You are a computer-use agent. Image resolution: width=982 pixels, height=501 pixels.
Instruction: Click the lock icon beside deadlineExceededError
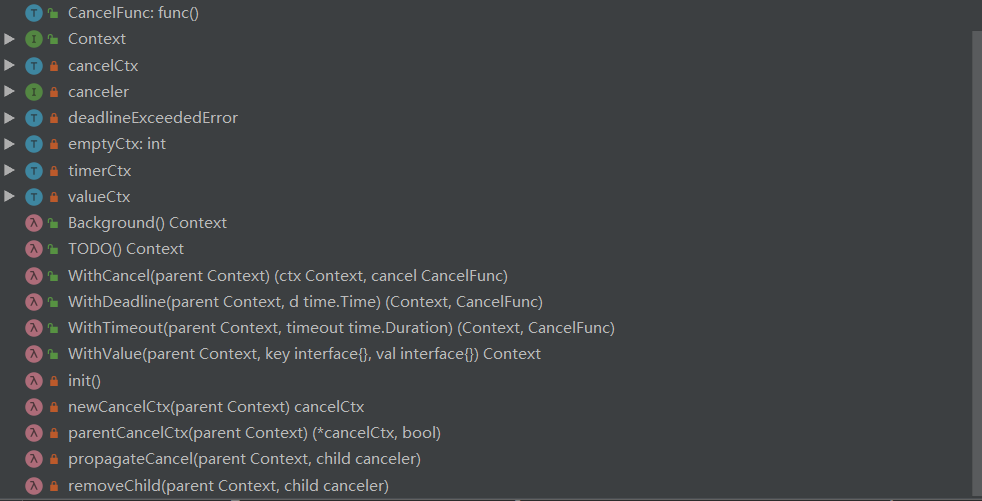point(54,118)
